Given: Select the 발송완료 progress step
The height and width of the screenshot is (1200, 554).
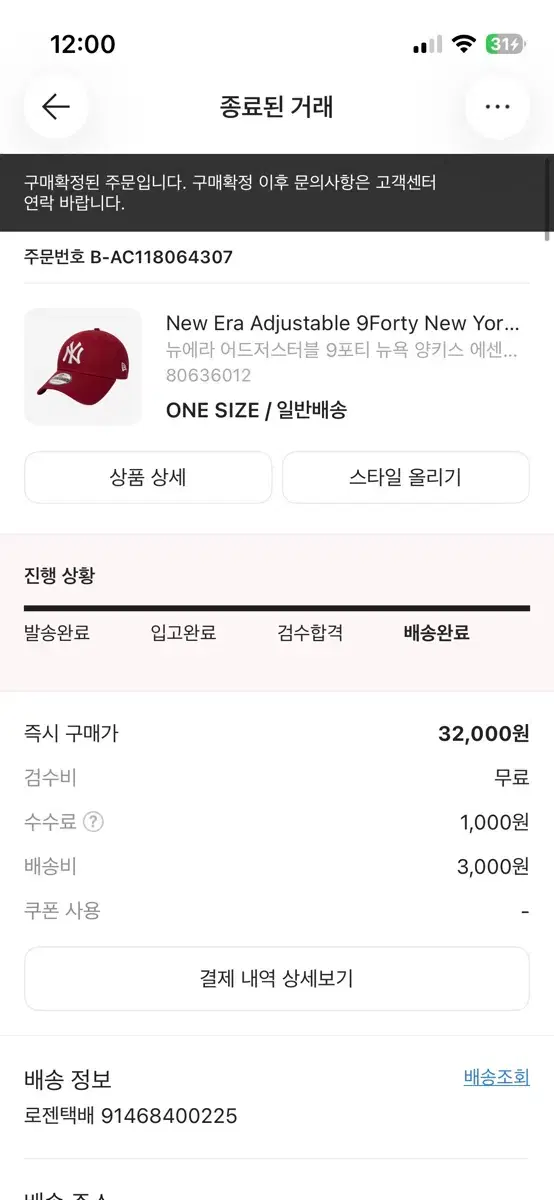Looking at the screenshot, I should pos(57,632).
